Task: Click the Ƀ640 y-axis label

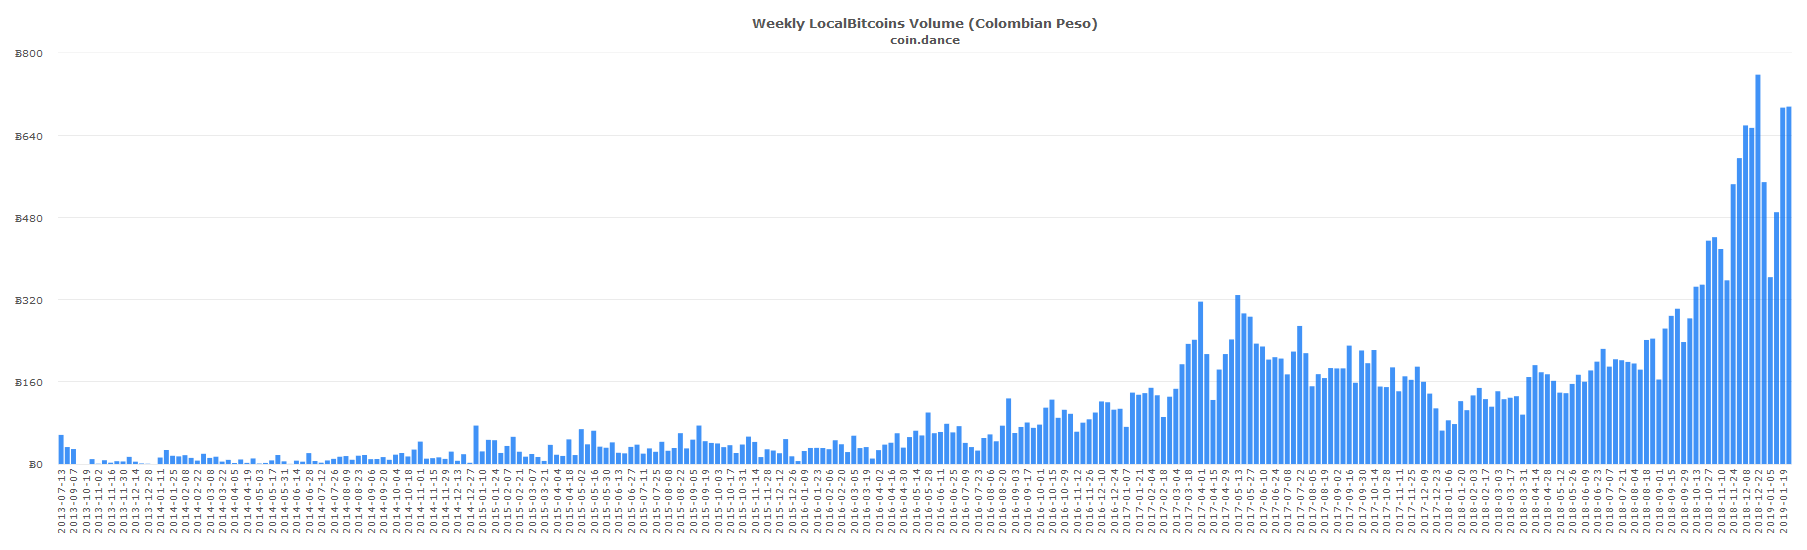Action: pyautogui.click(x=29, y=136)
